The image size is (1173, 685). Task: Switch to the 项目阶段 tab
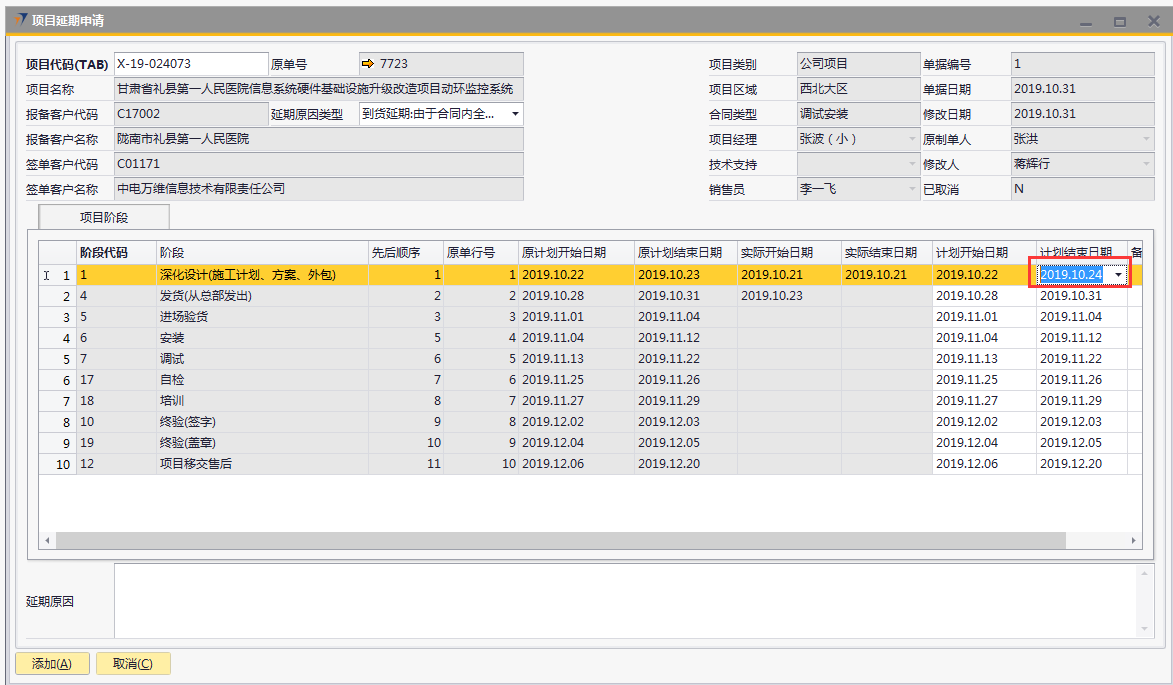click(x=104, y=217)
